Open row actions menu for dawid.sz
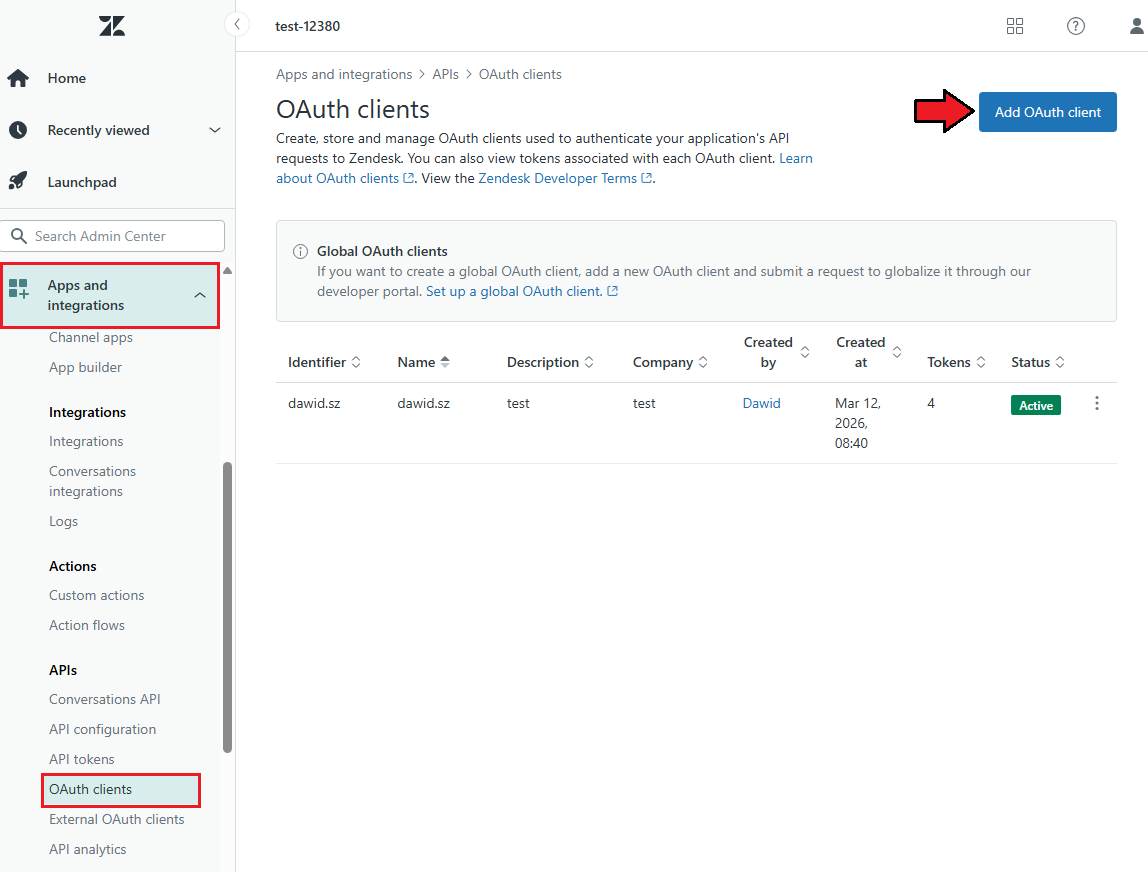Viewport: 1148px width, 872px height. [x=1097, y=404]
